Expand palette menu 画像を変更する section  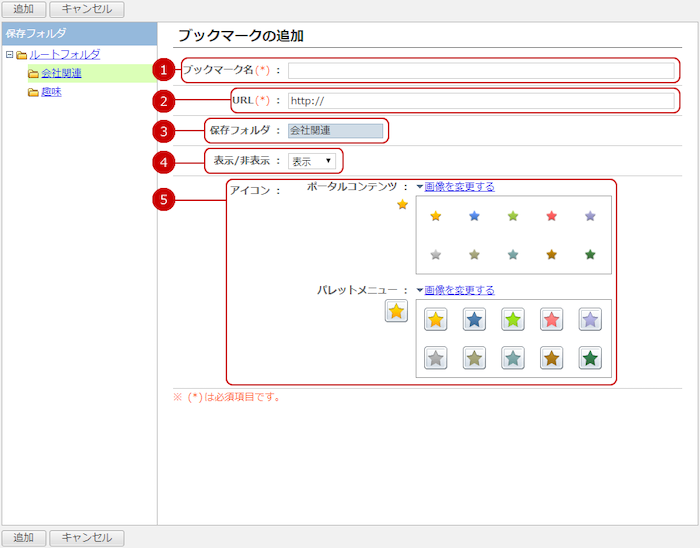(x=458, y=291)
